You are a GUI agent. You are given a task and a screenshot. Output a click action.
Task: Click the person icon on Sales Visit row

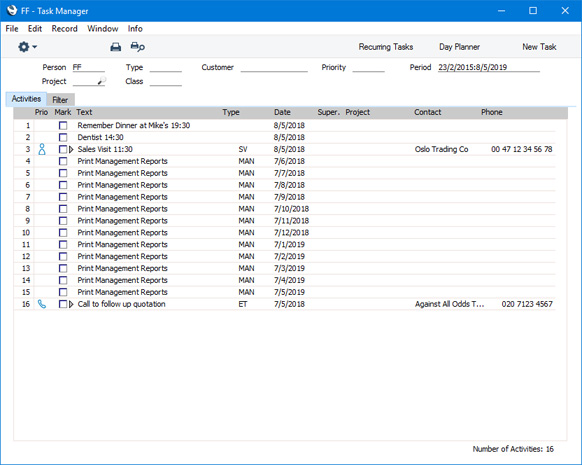(42, 149)
